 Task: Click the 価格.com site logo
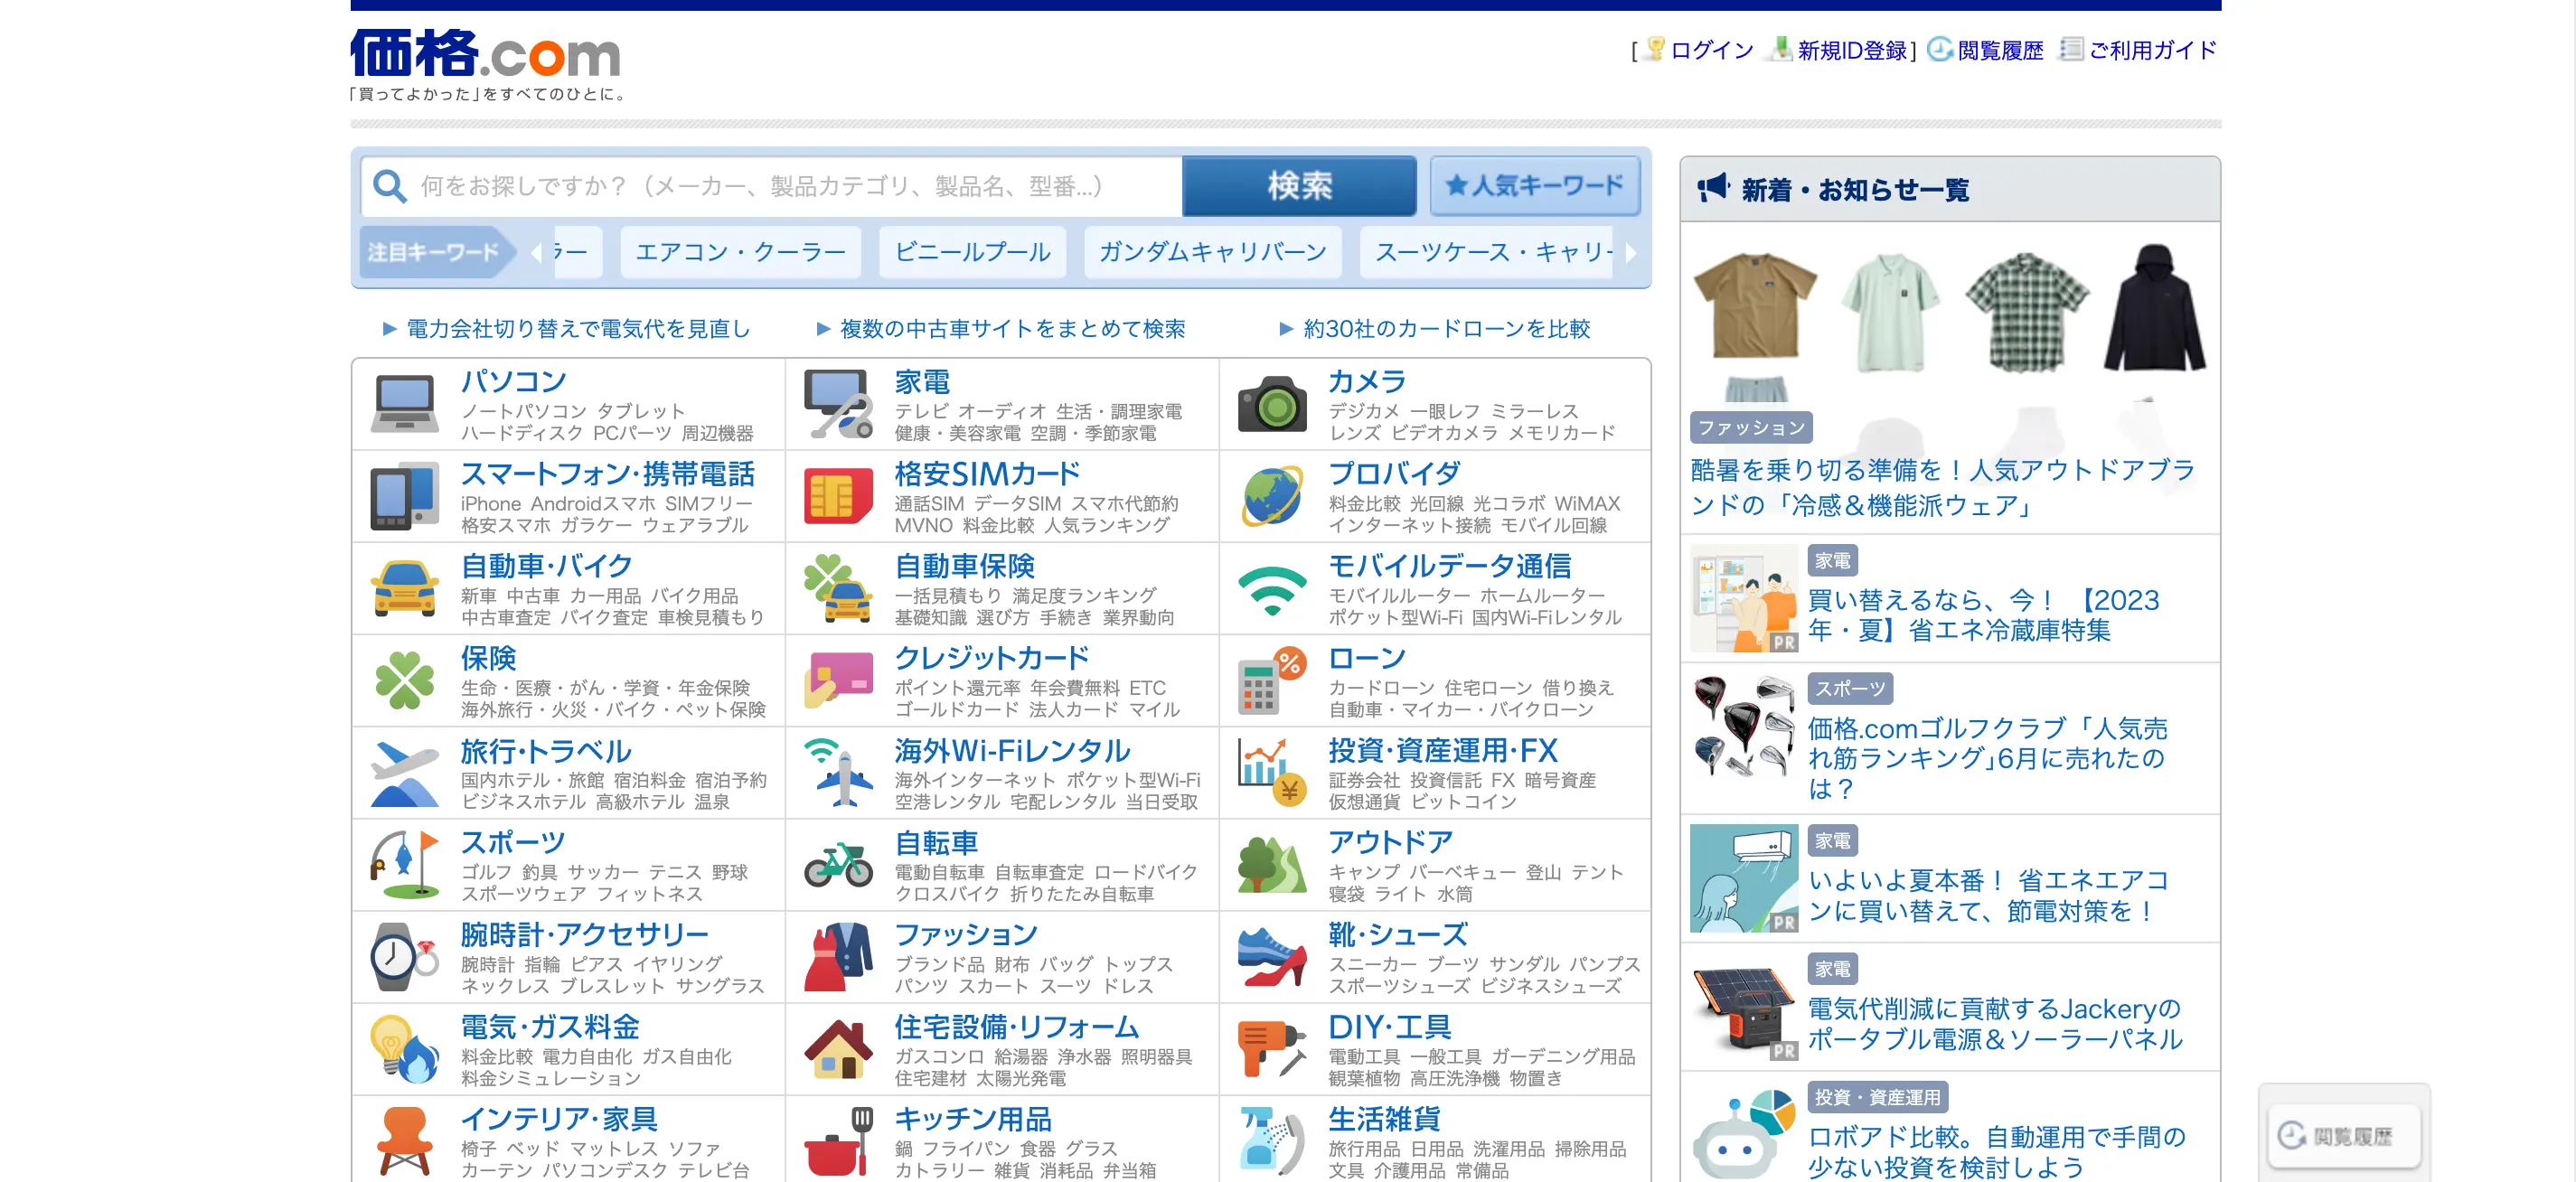point(485,53)
